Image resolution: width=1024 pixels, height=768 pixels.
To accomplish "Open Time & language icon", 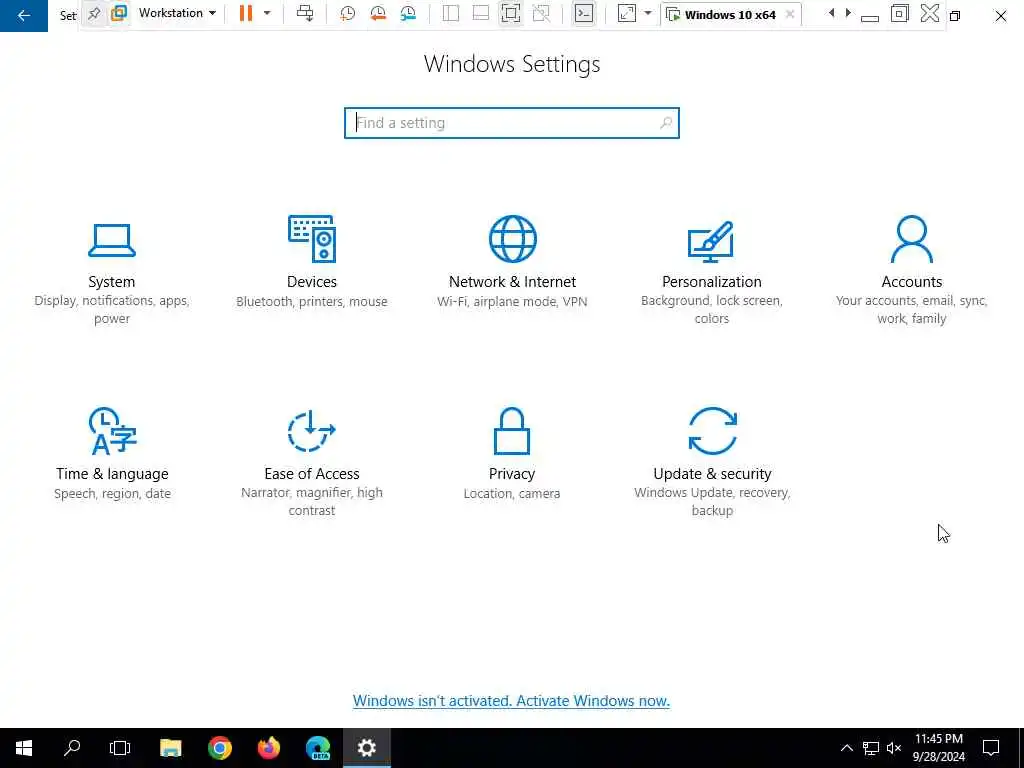I will coord(112,431).
